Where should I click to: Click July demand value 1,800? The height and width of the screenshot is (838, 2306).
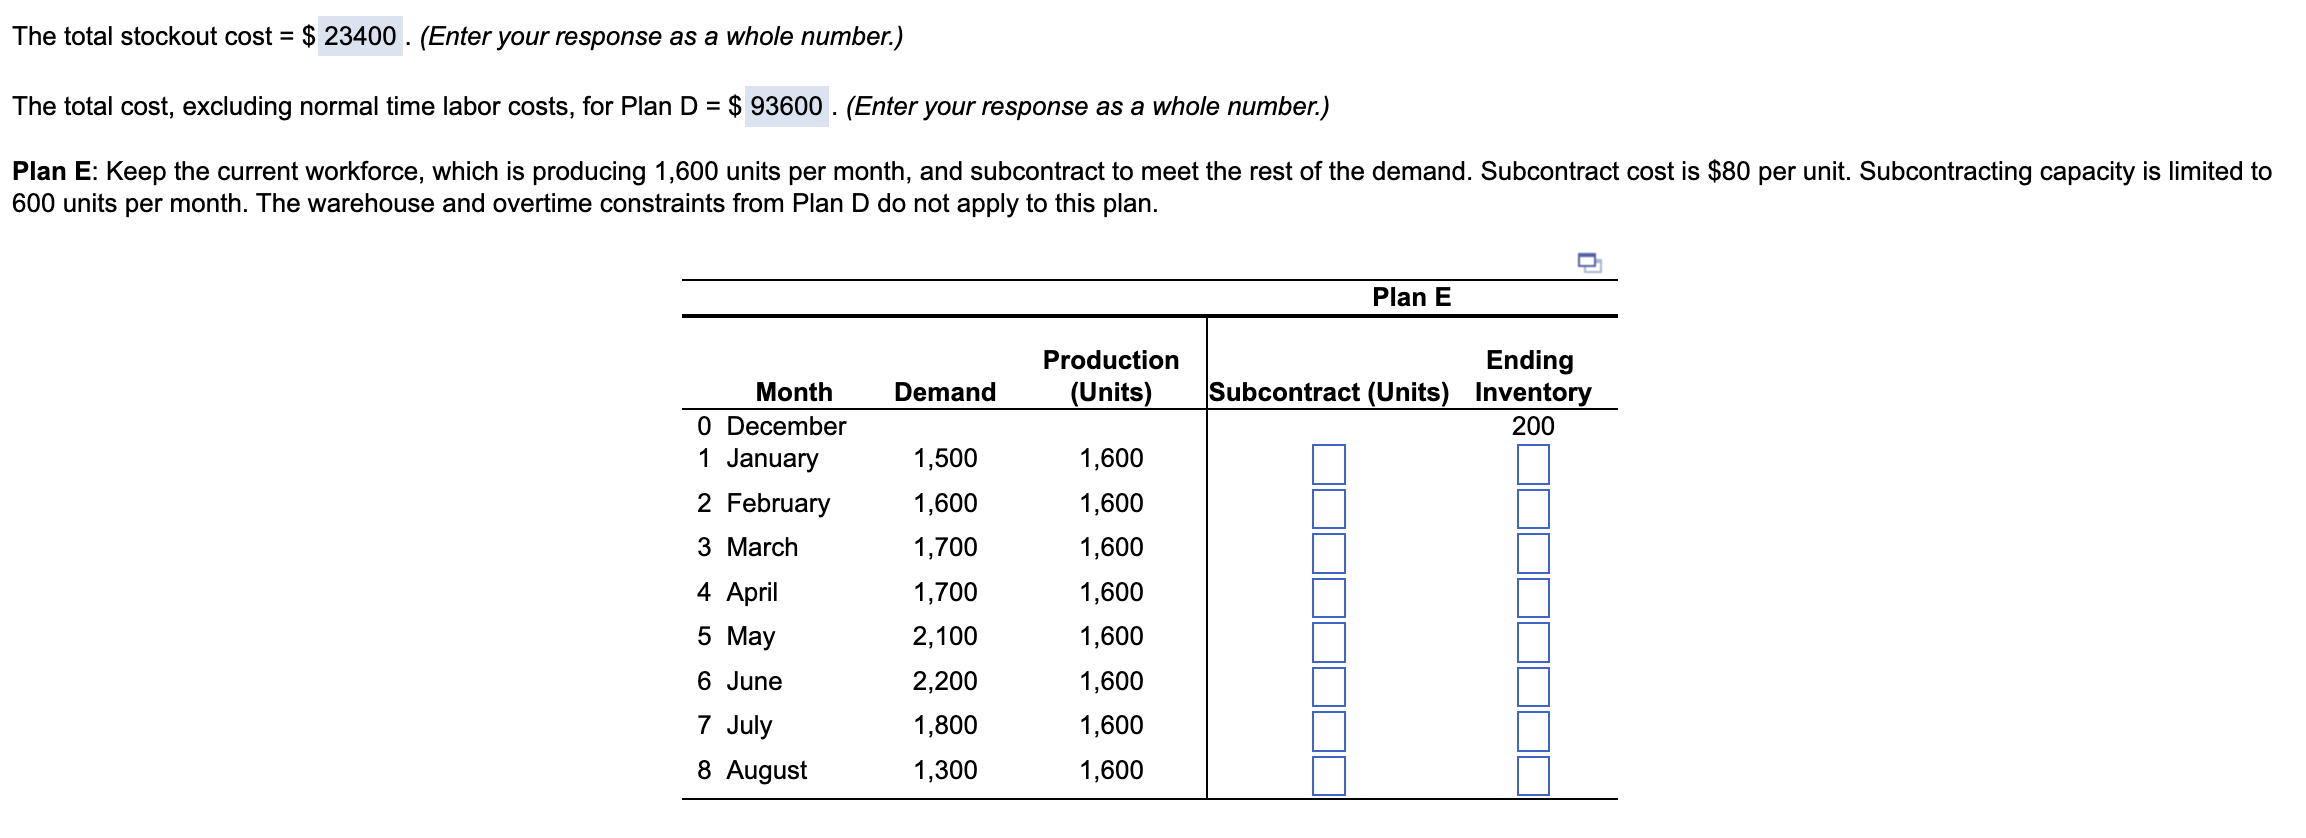[x=945, y=725]
